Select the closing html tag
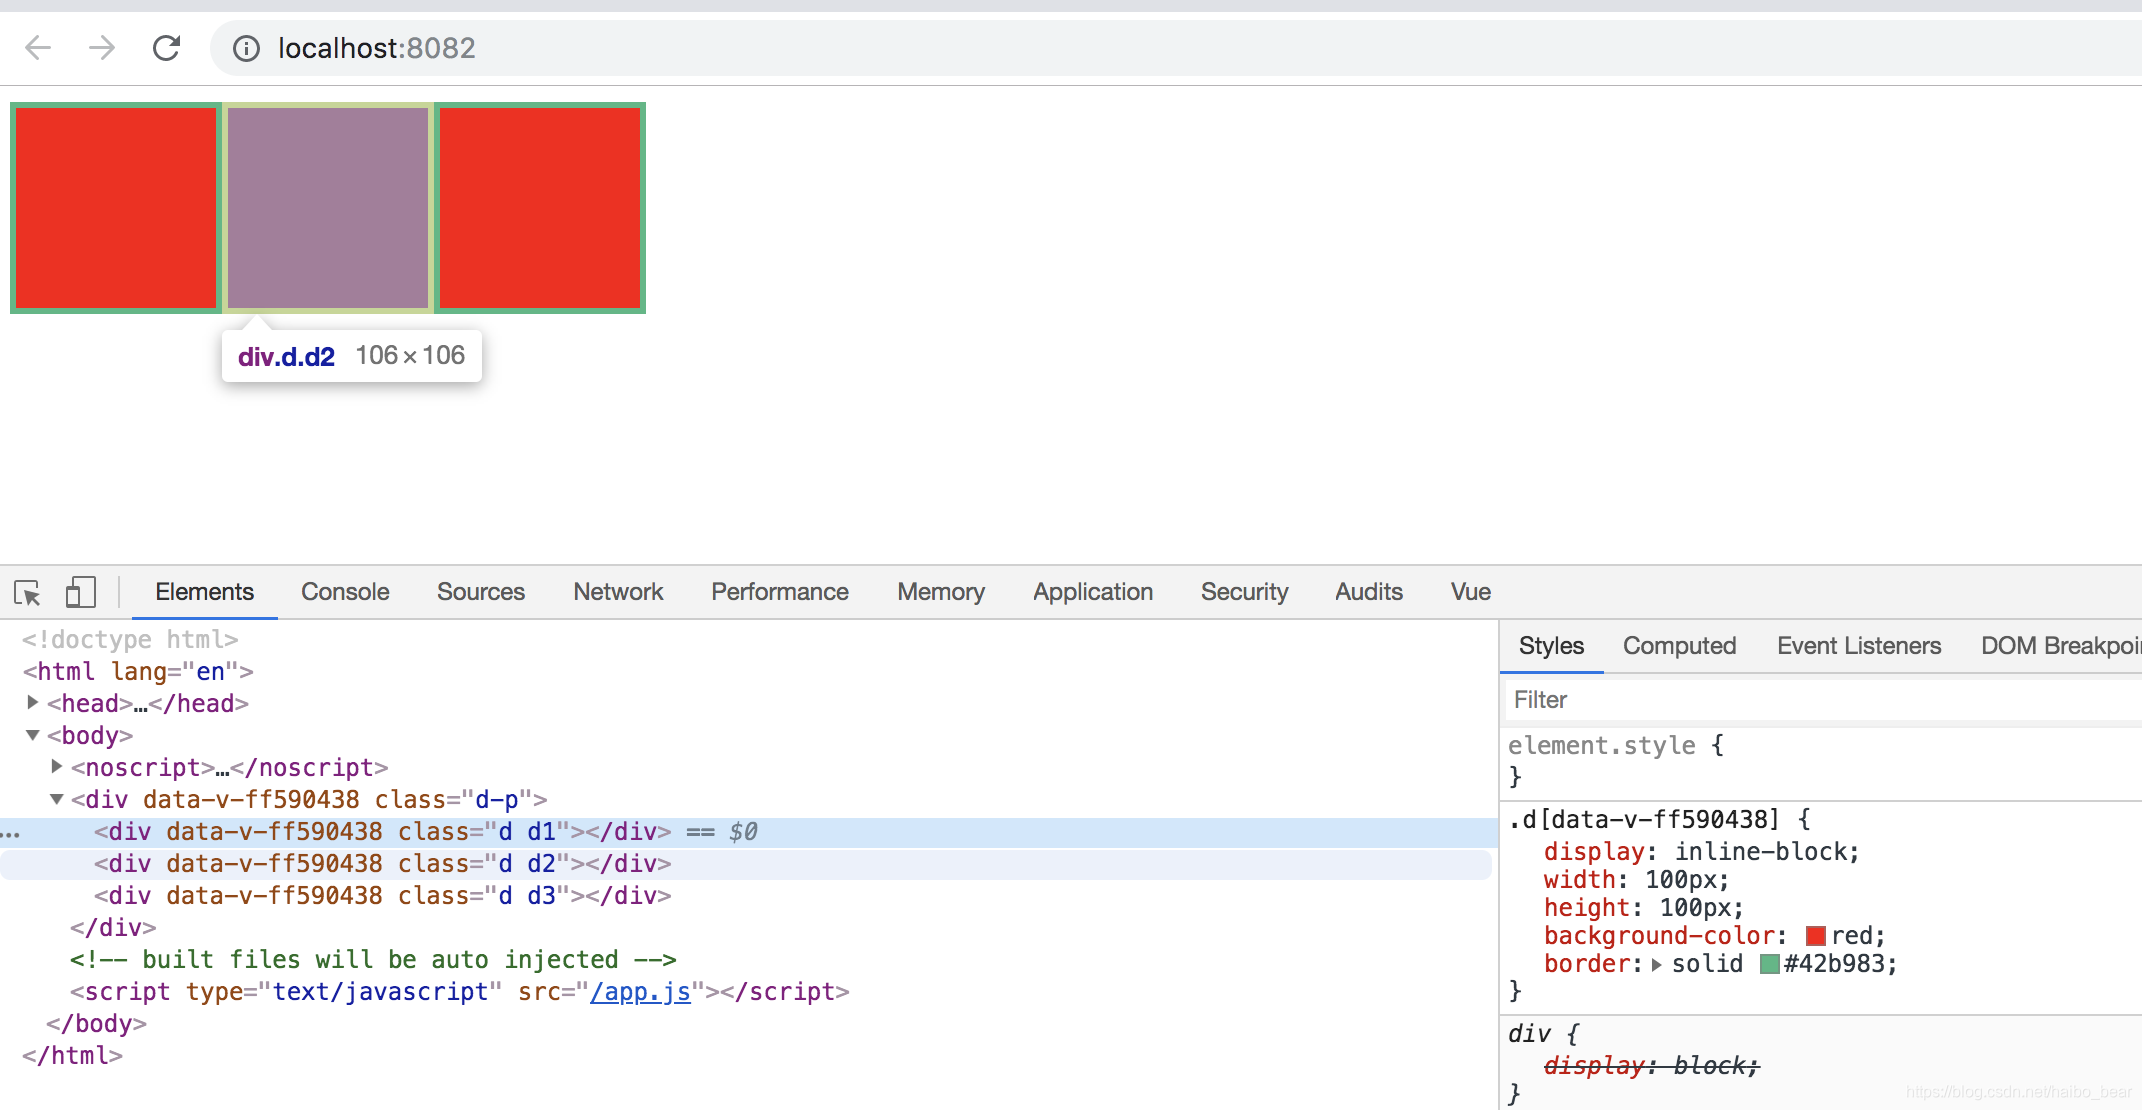Image resolution: width=2142 pixels, height=1110 pixels. point(72,1056)
